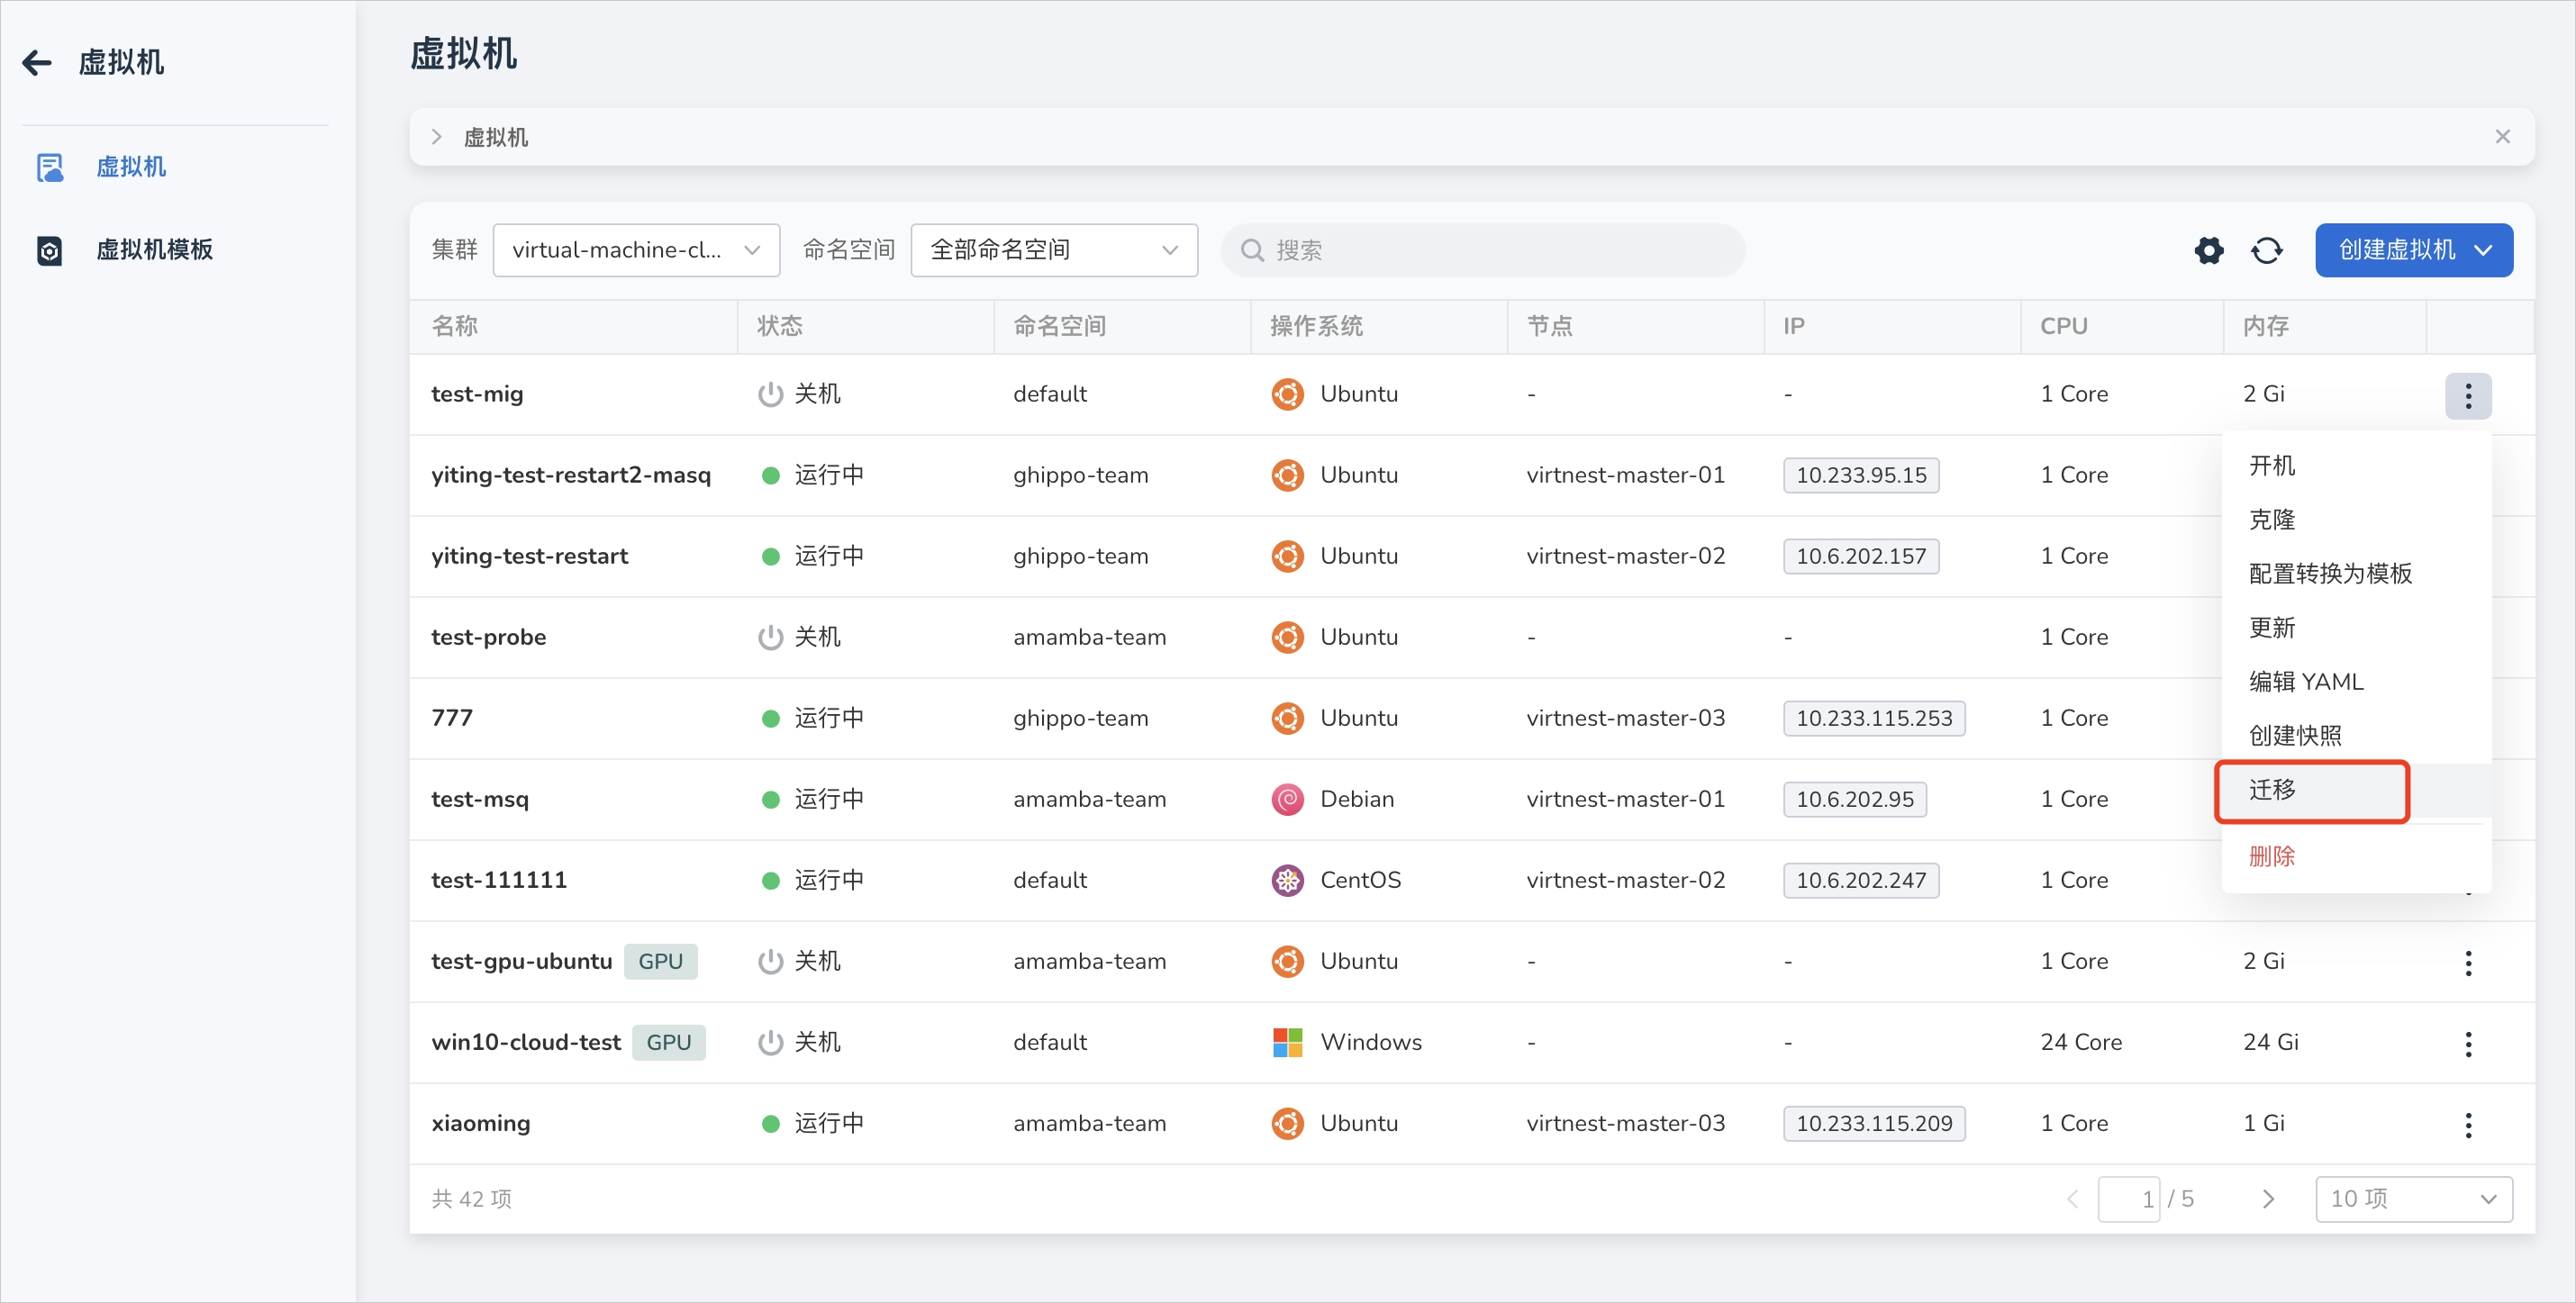The height and width of the screenshot is (1303, 2576).
Task: Open the 全部命名空间 namespace dropdown
Action: (x=1054, y=250)
